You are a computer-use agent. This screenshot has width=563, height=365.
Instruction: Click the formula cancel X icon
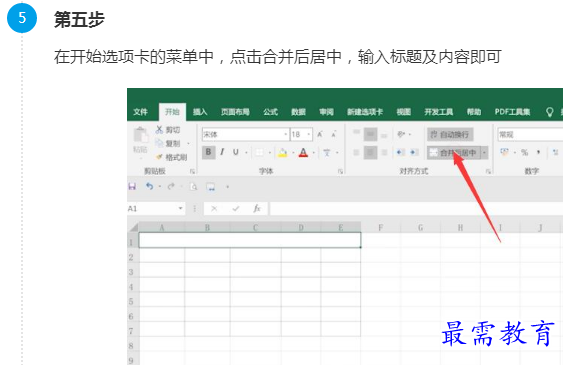pos(214,209)
